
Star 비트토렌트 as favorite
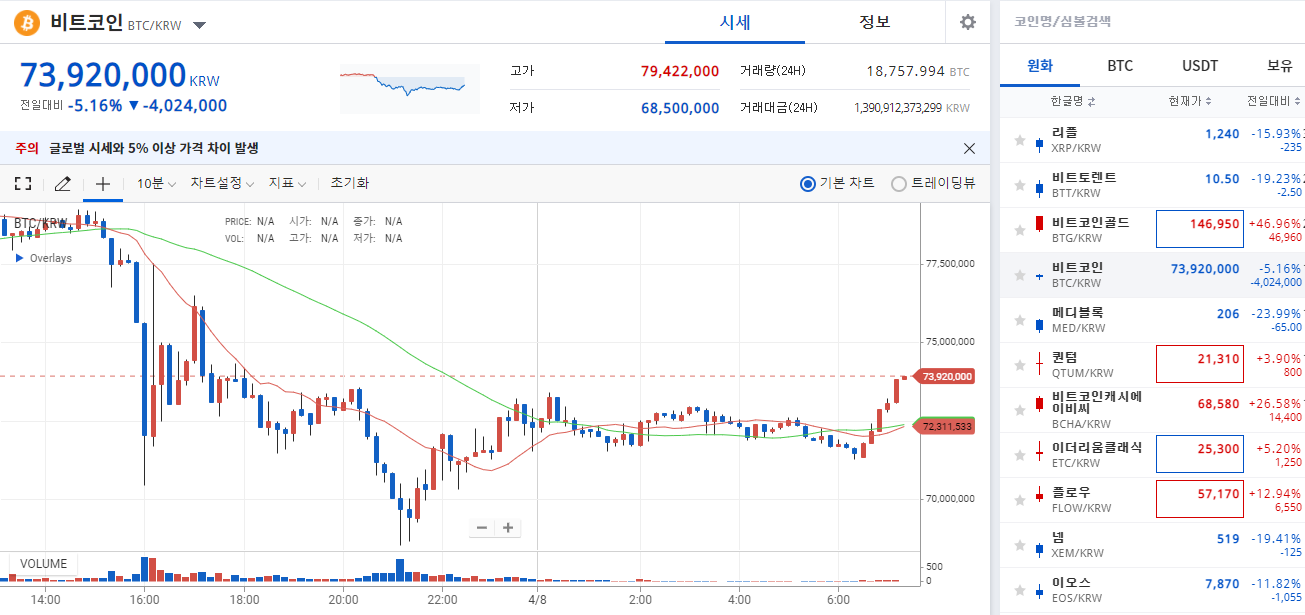click(x=1020, y=185)
